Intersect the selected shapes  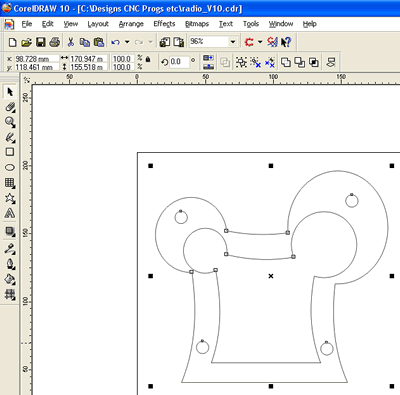314,62
